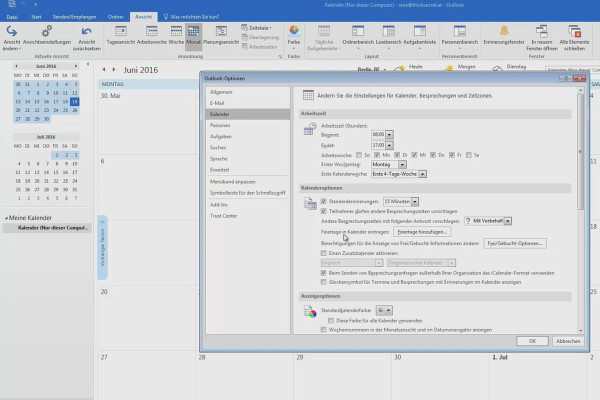Select Menüband anpassen category
Image resolution: width=600 pixels, height=400 pixels.
(x=248, y=182)
